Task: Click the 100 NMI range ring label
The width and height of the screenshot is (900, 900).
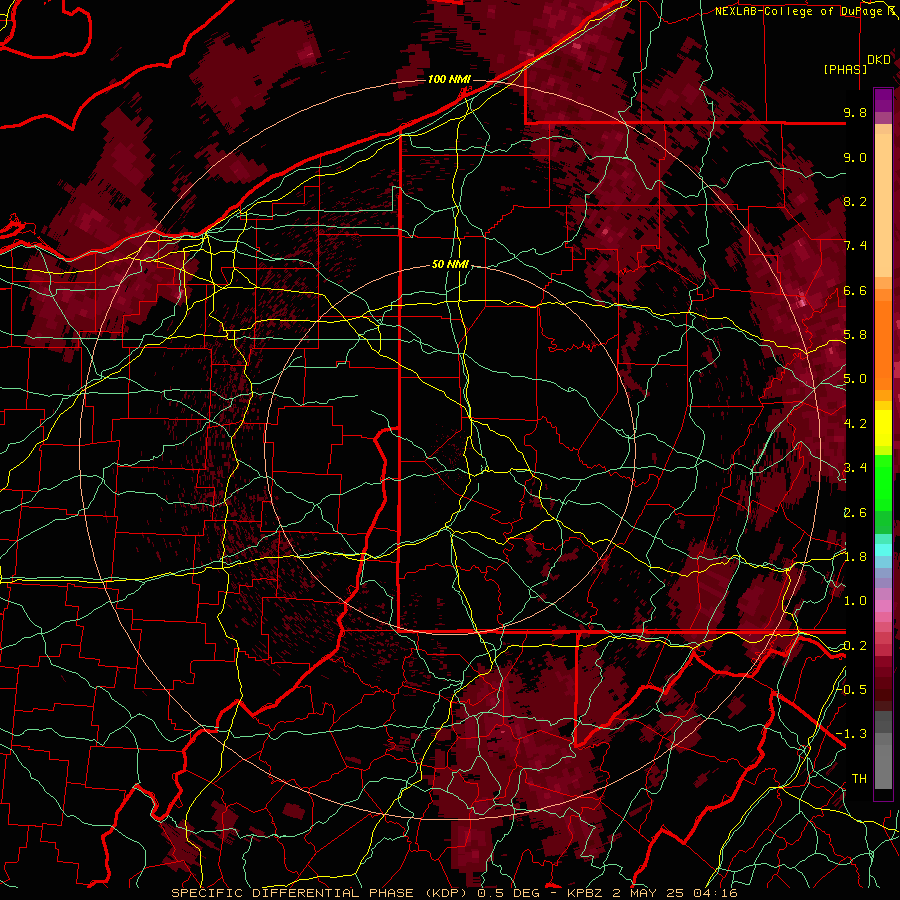Action: [449, 79]
